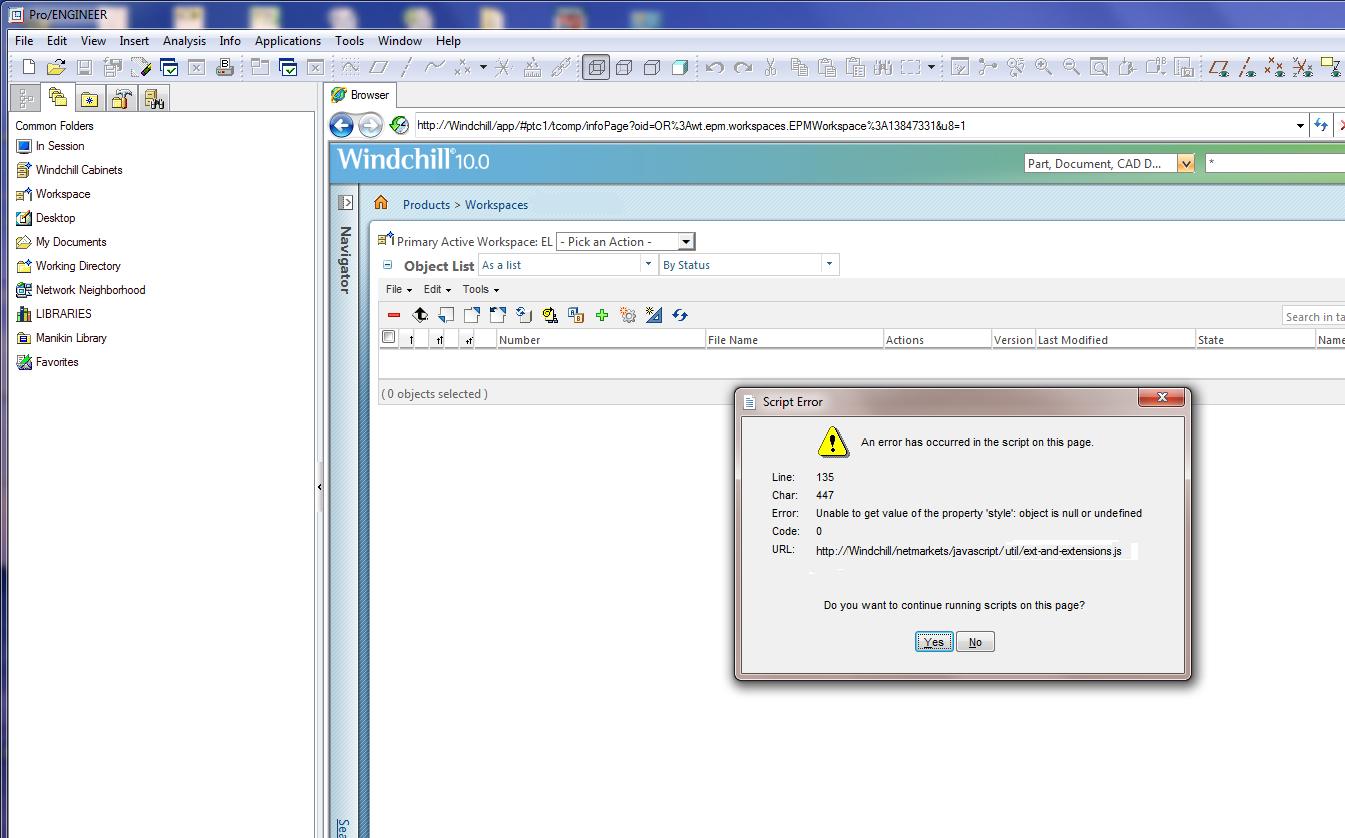The image size is (1345, 838).
Task: Open the Object List Tools menu
Action: coord(480,289)
